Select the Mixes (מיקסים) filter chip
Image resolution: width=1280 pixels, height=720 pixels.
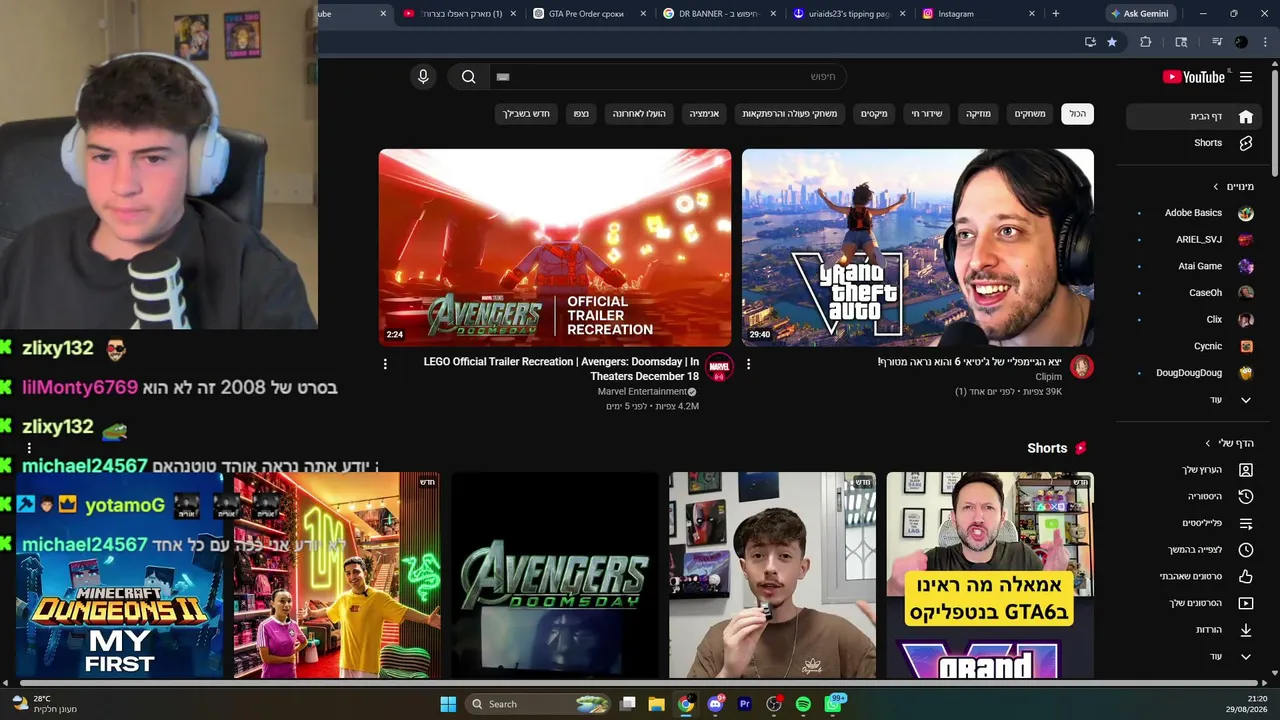point(875,114)
